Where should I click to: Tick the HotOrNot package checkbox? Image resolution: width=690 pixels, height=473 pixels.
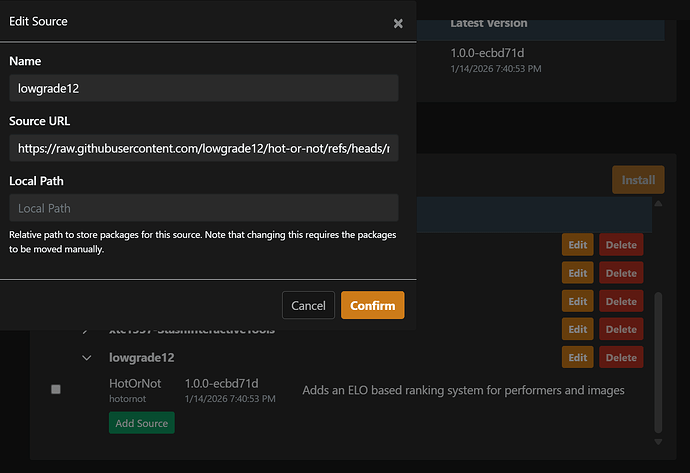(x=56, y=389)
